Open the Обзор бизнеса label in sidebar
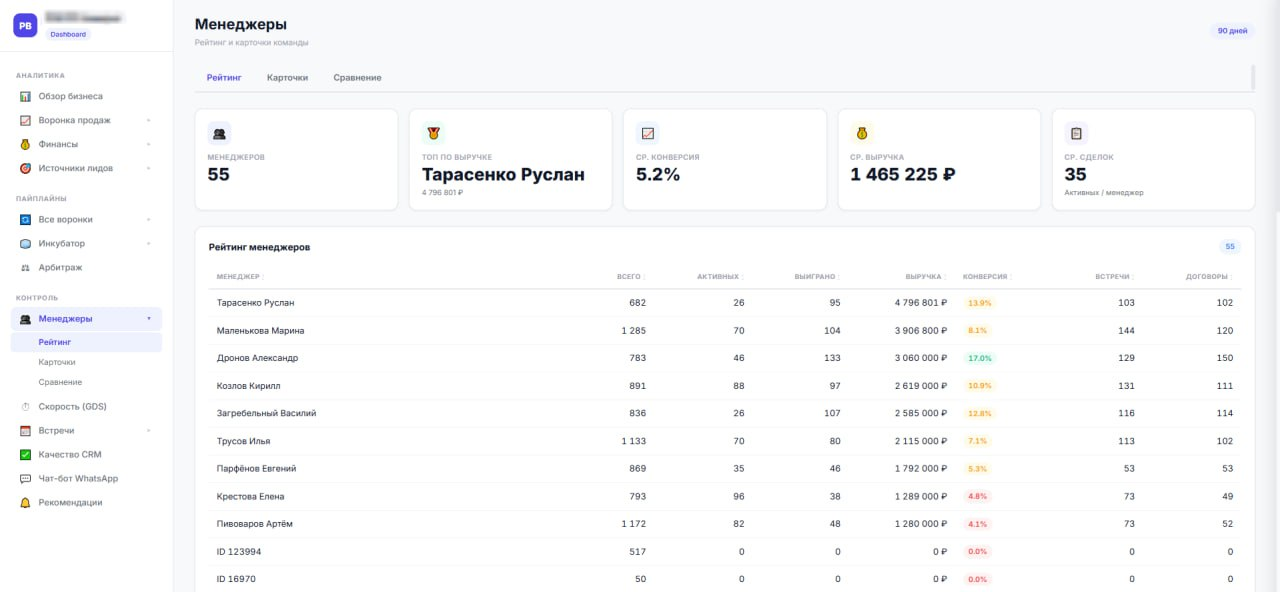Image resolution: width=1280 pixels, height=592 pixels. [70, 96]
